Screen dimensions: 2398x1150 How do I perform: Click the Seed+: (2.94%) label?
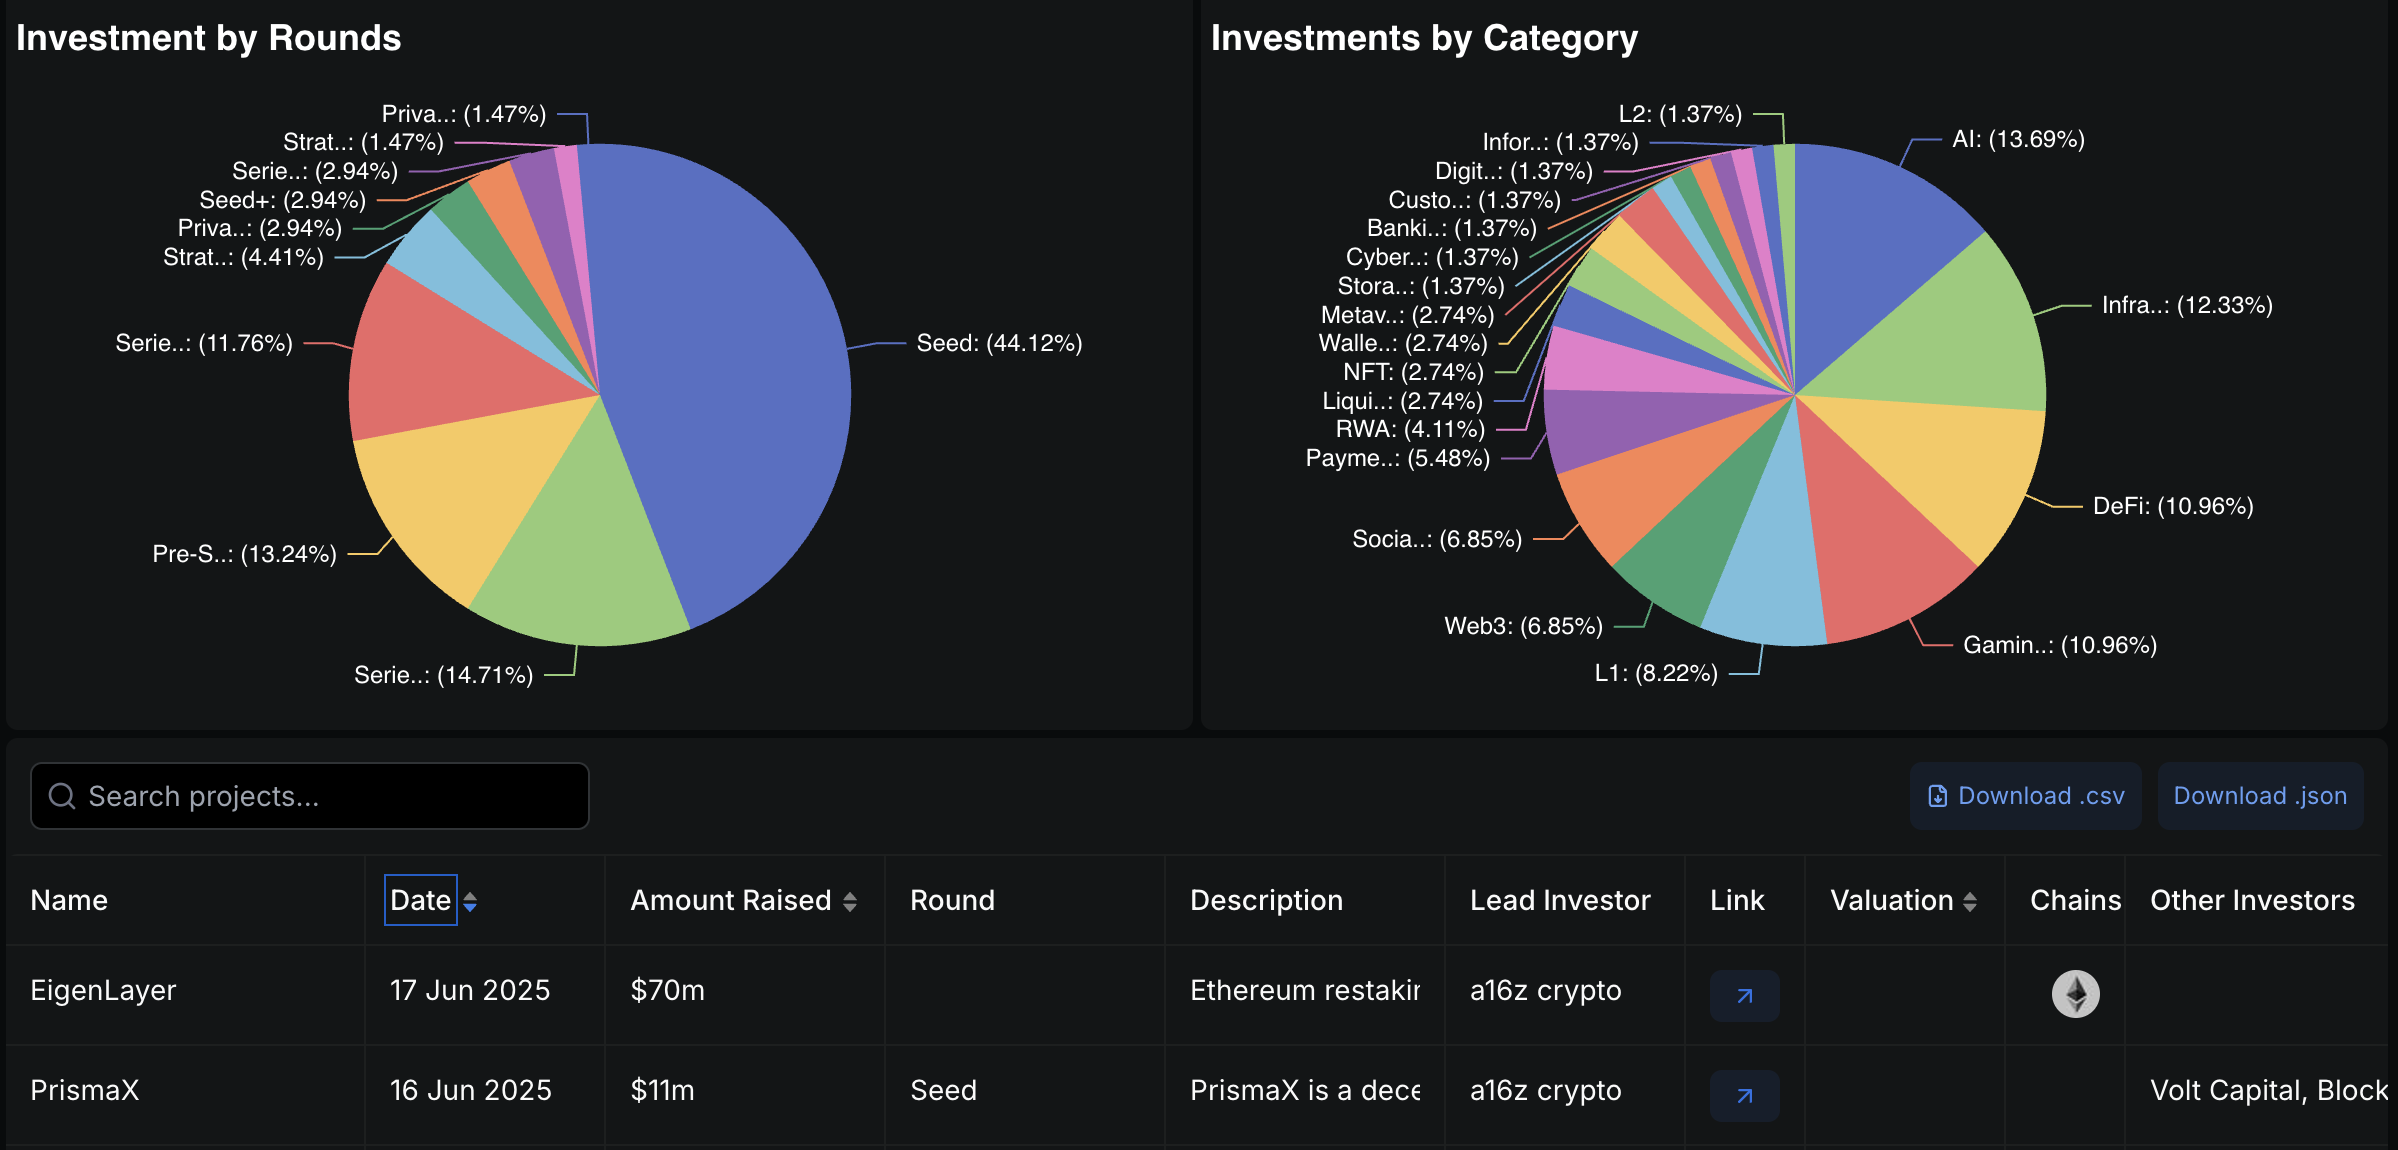[x=282, y=200]
